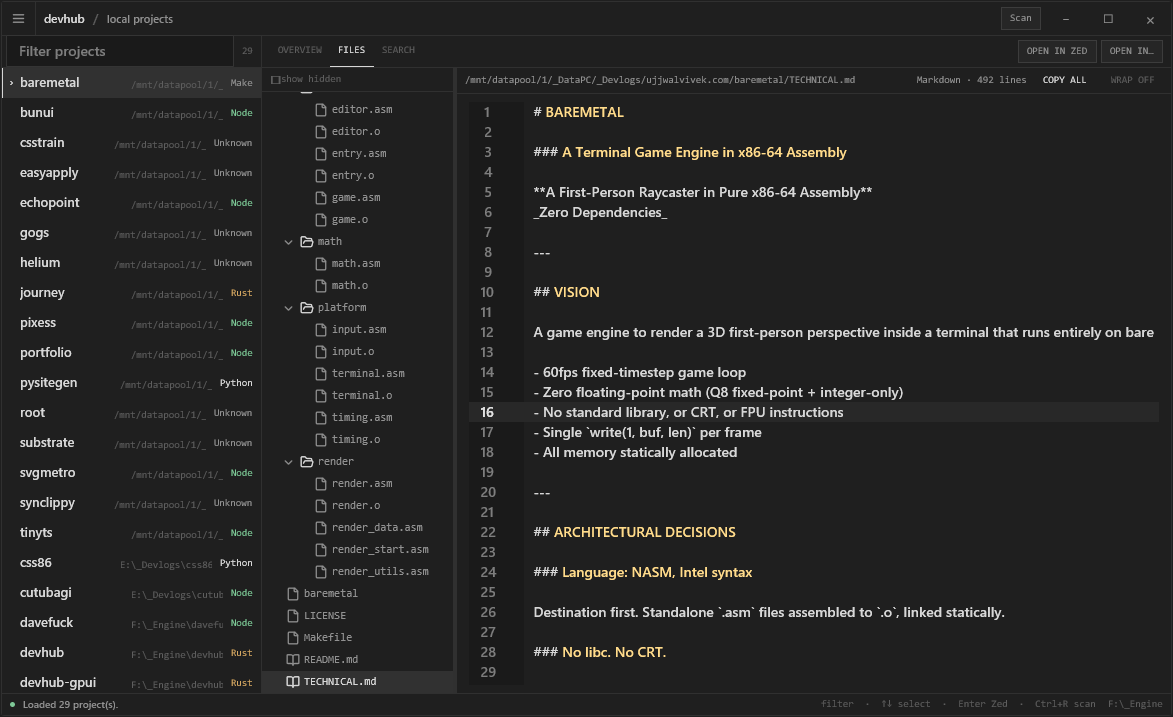The width and height of the screenshot is (1173, 717).
Task: Select the tinyts project
Action: tap(131, 532)
